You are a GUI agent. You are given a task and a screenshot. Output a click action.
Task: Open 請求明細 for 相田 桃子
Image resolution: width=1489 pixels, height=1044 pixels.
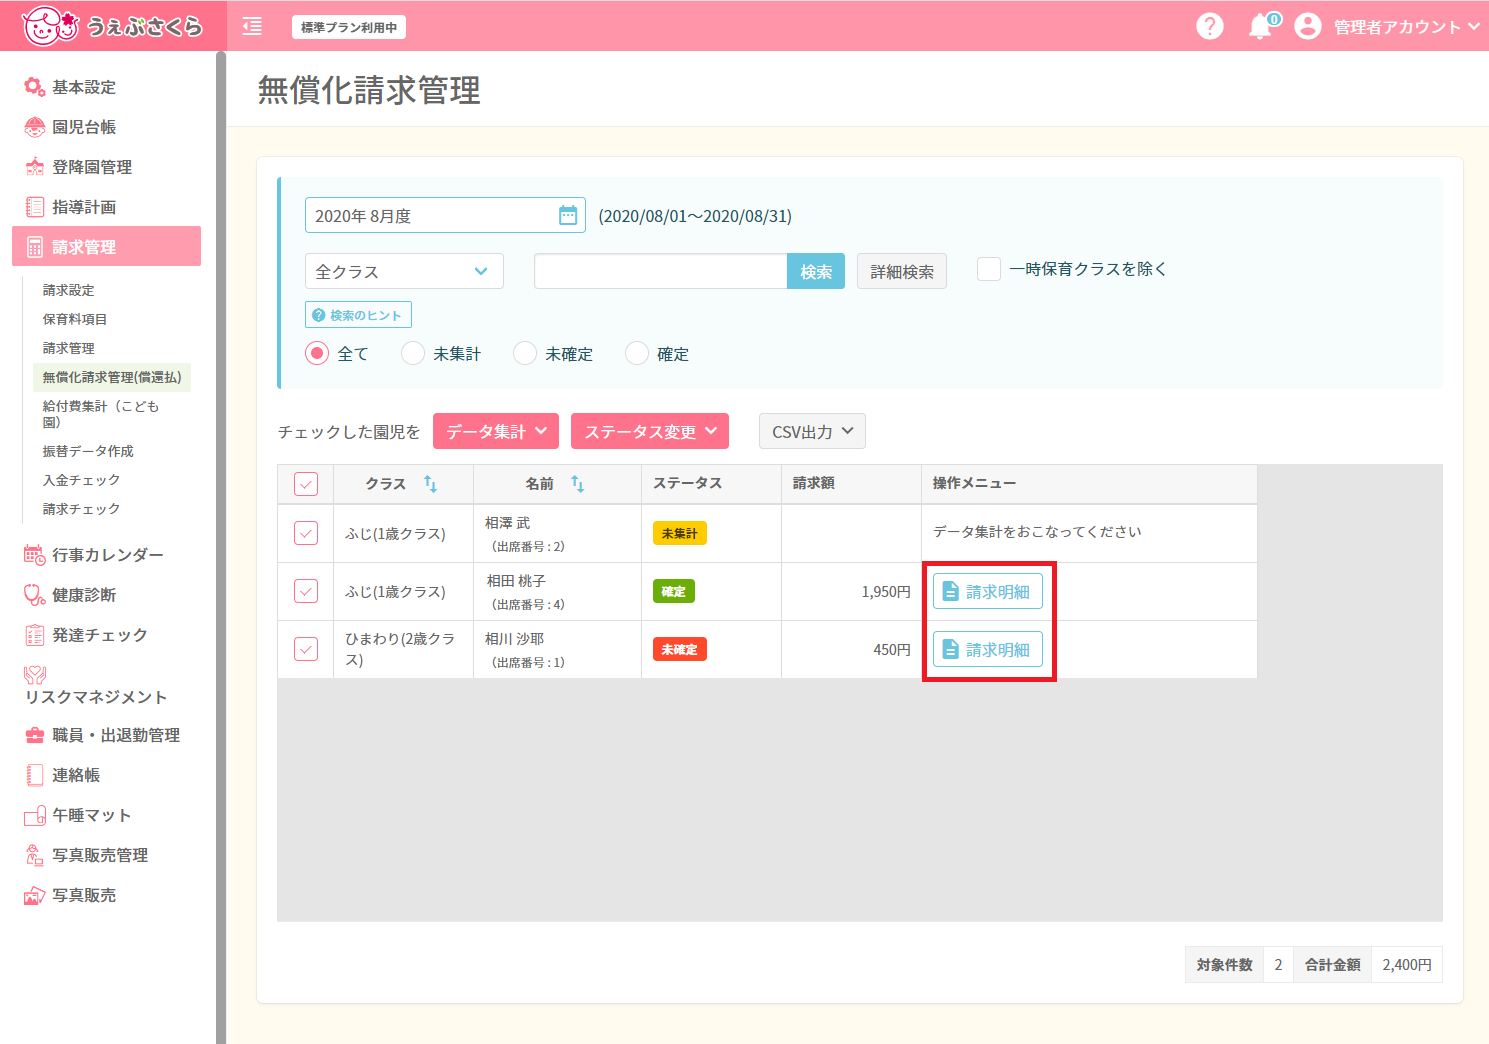tap(988, 591)
